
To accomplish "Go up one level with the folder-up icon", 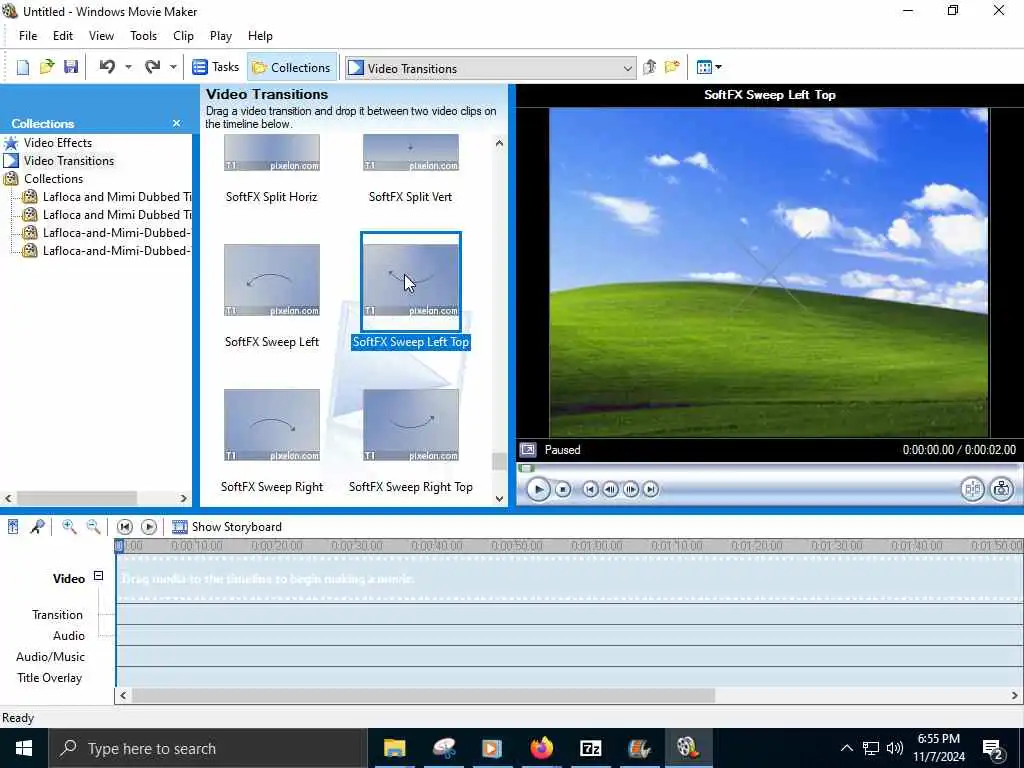I will tap(649, 67).
